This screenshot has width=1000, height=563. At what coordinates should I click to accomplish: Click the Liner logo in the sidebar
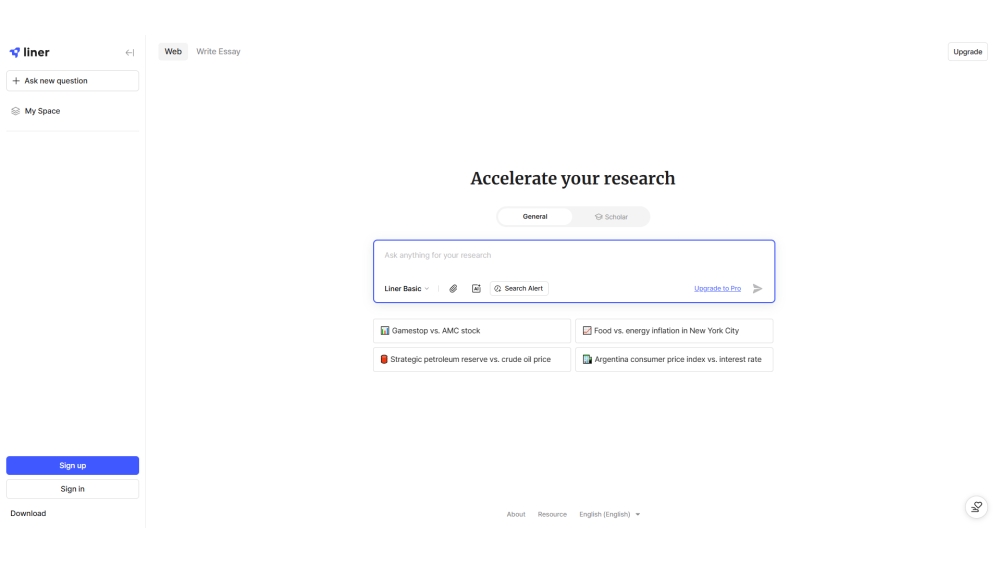point(30,52)
